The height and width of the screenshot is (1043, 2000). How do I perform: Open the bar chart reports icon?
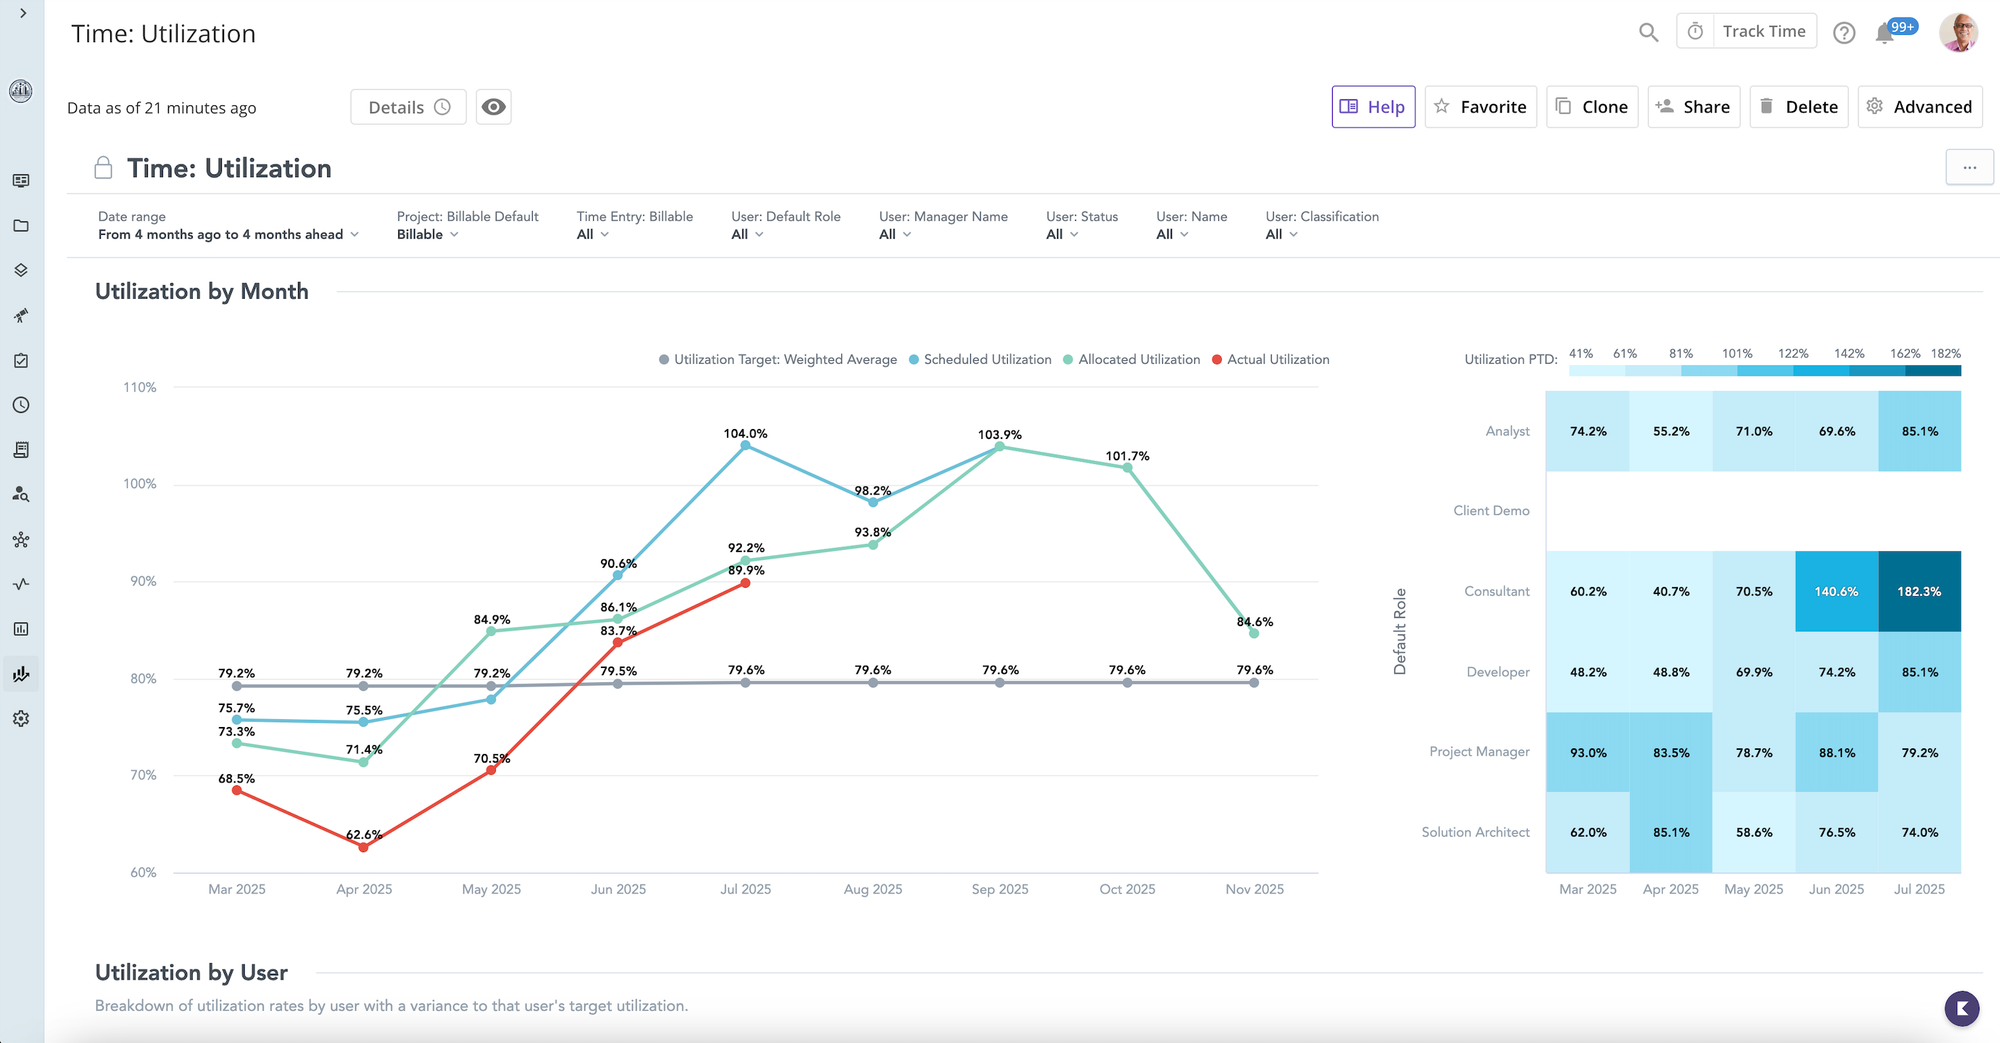[x=21, y=628]
